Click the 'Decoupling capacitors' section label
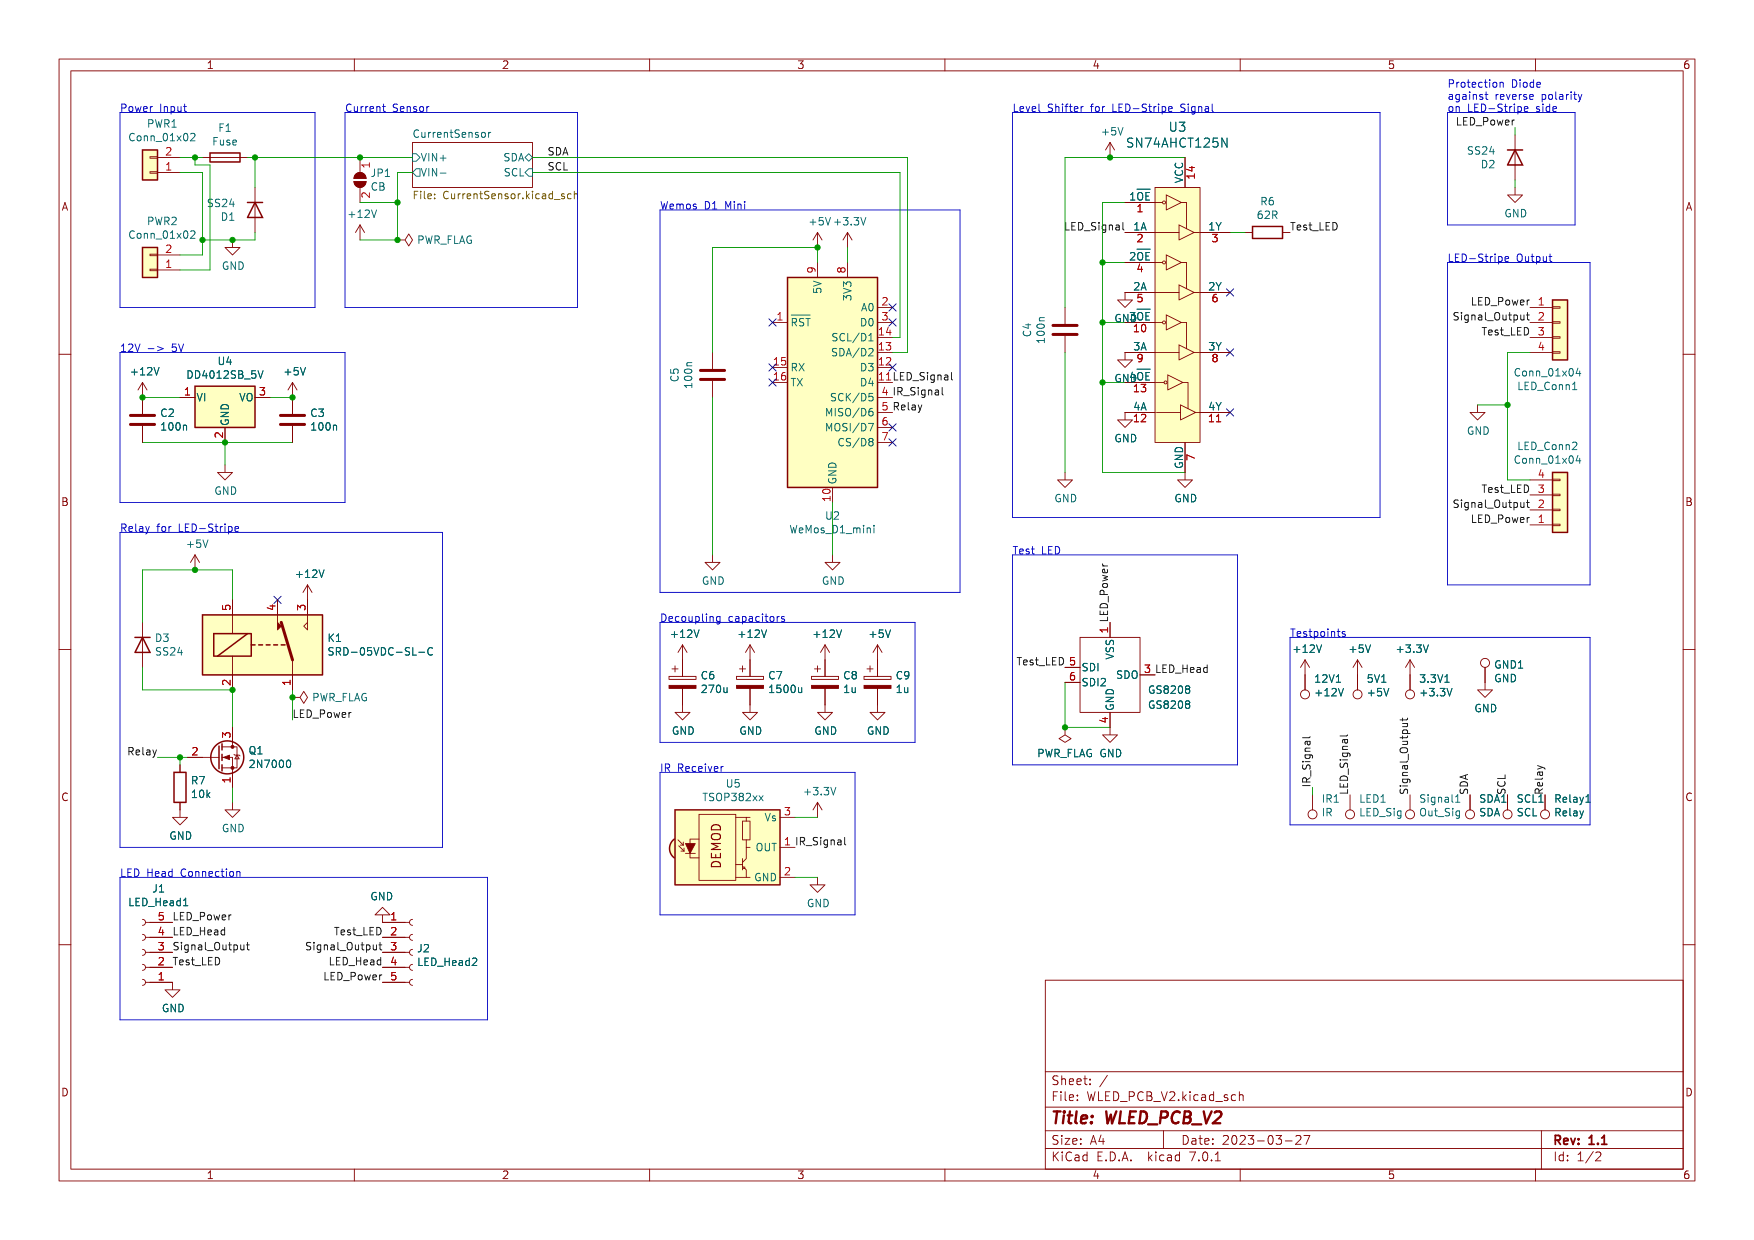Viewport: 1754px width, 1240px height. [723, 618]
